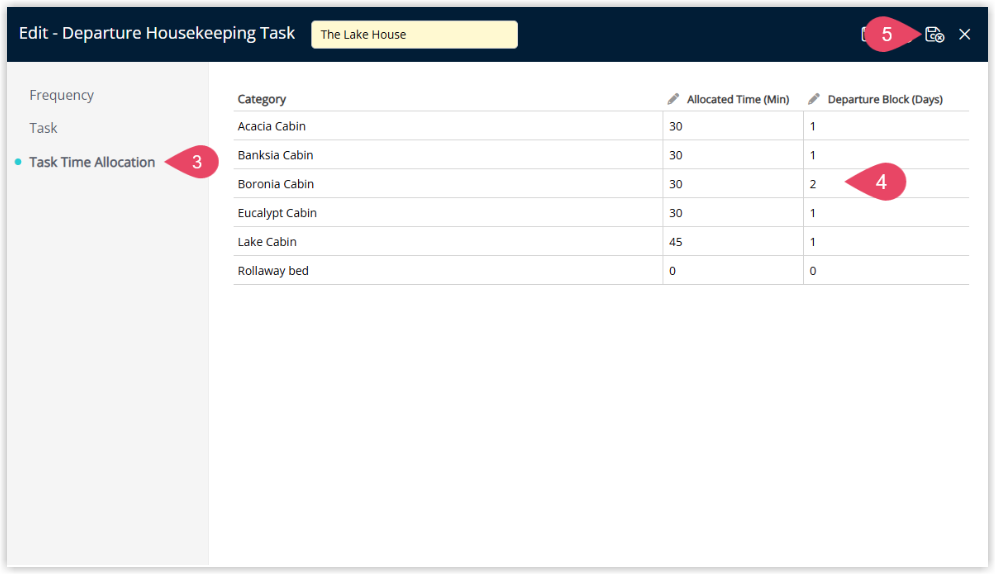Edit Banksia Cabin departure block cell

(x=885, y=155)
